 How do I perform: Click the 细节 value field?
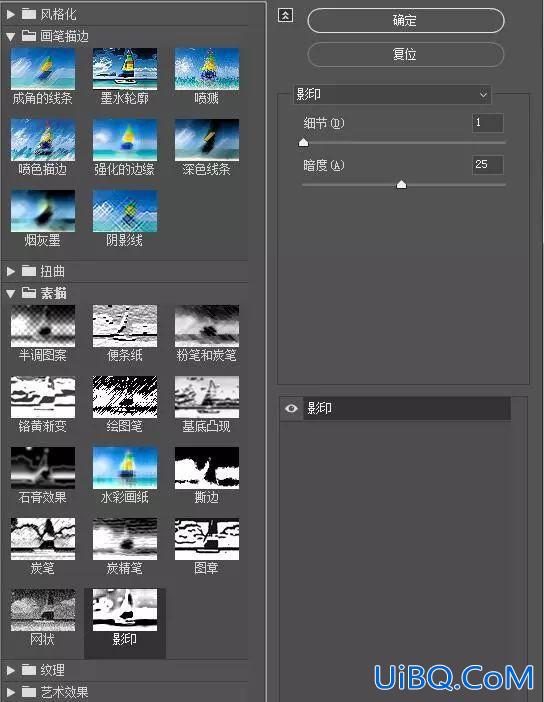488,123
